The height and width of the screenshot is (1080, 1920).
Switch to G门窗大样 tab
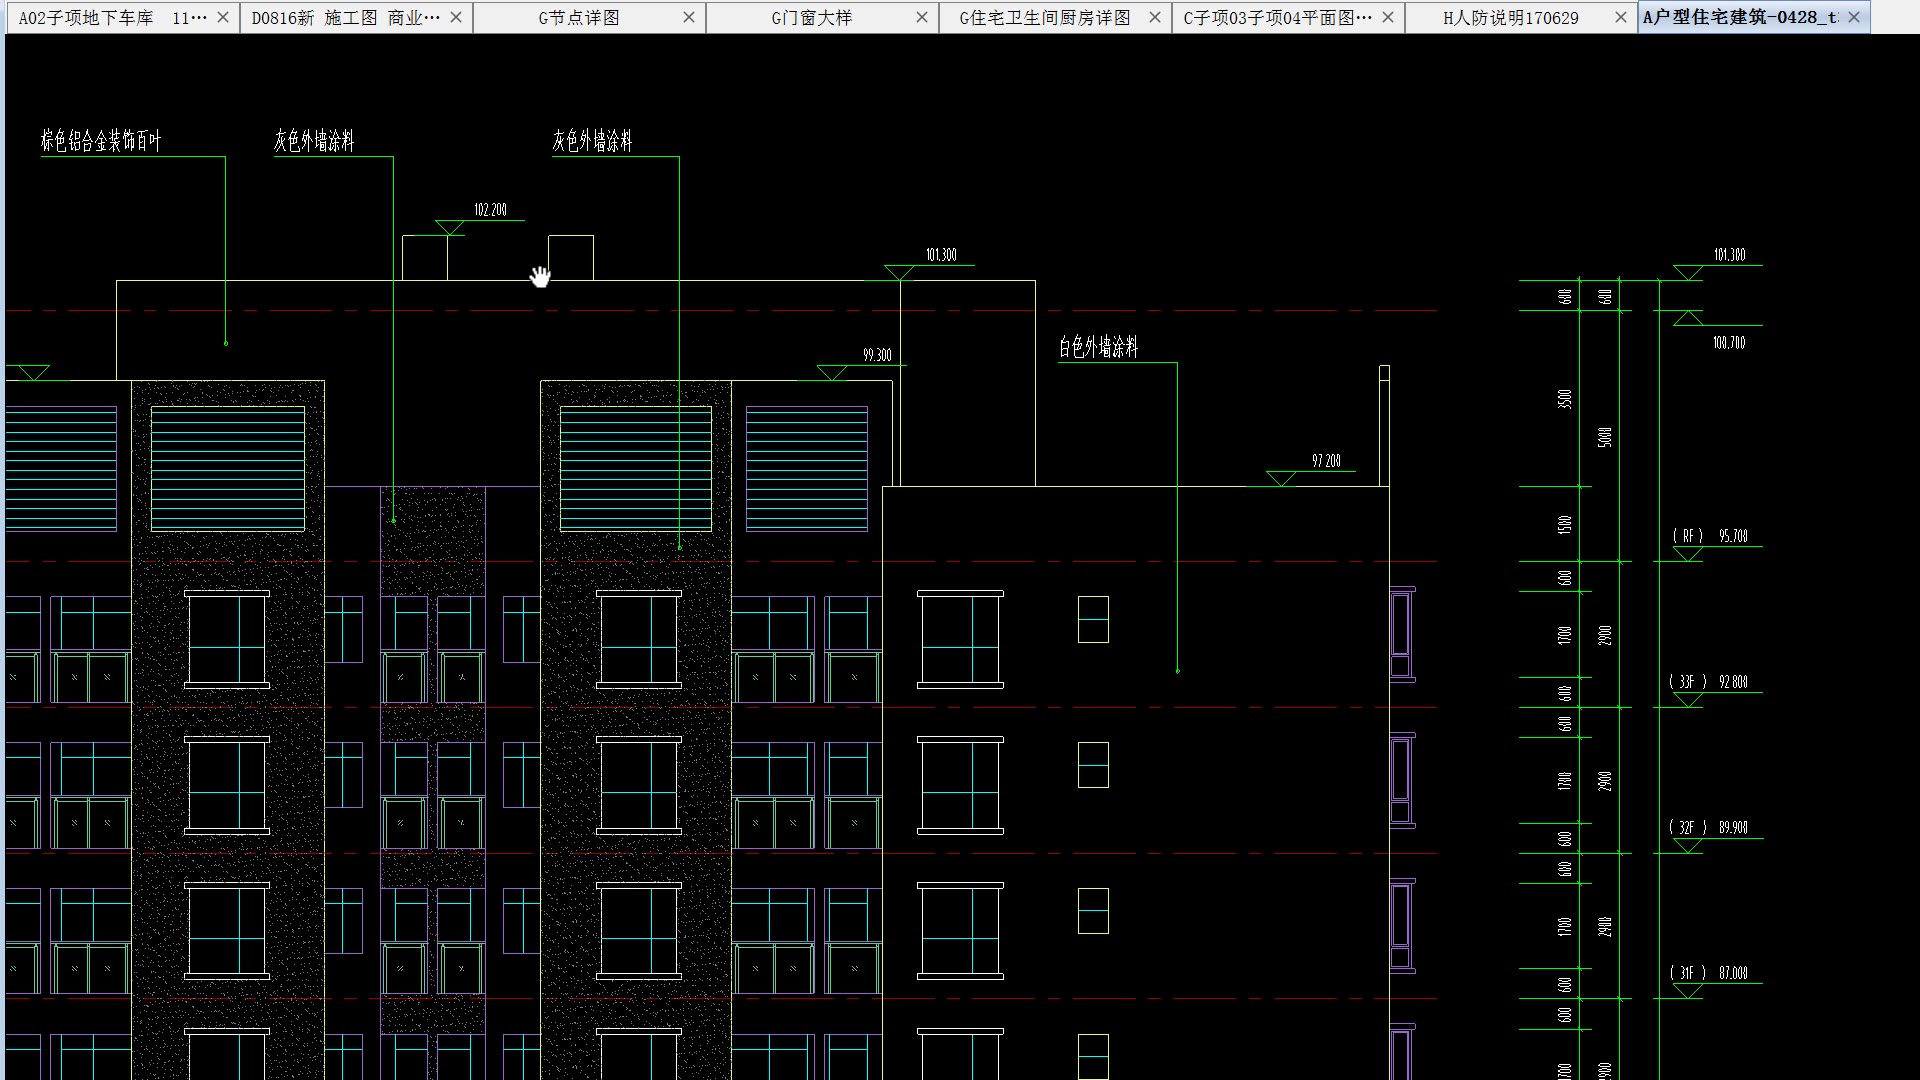(x=821, y=17)
